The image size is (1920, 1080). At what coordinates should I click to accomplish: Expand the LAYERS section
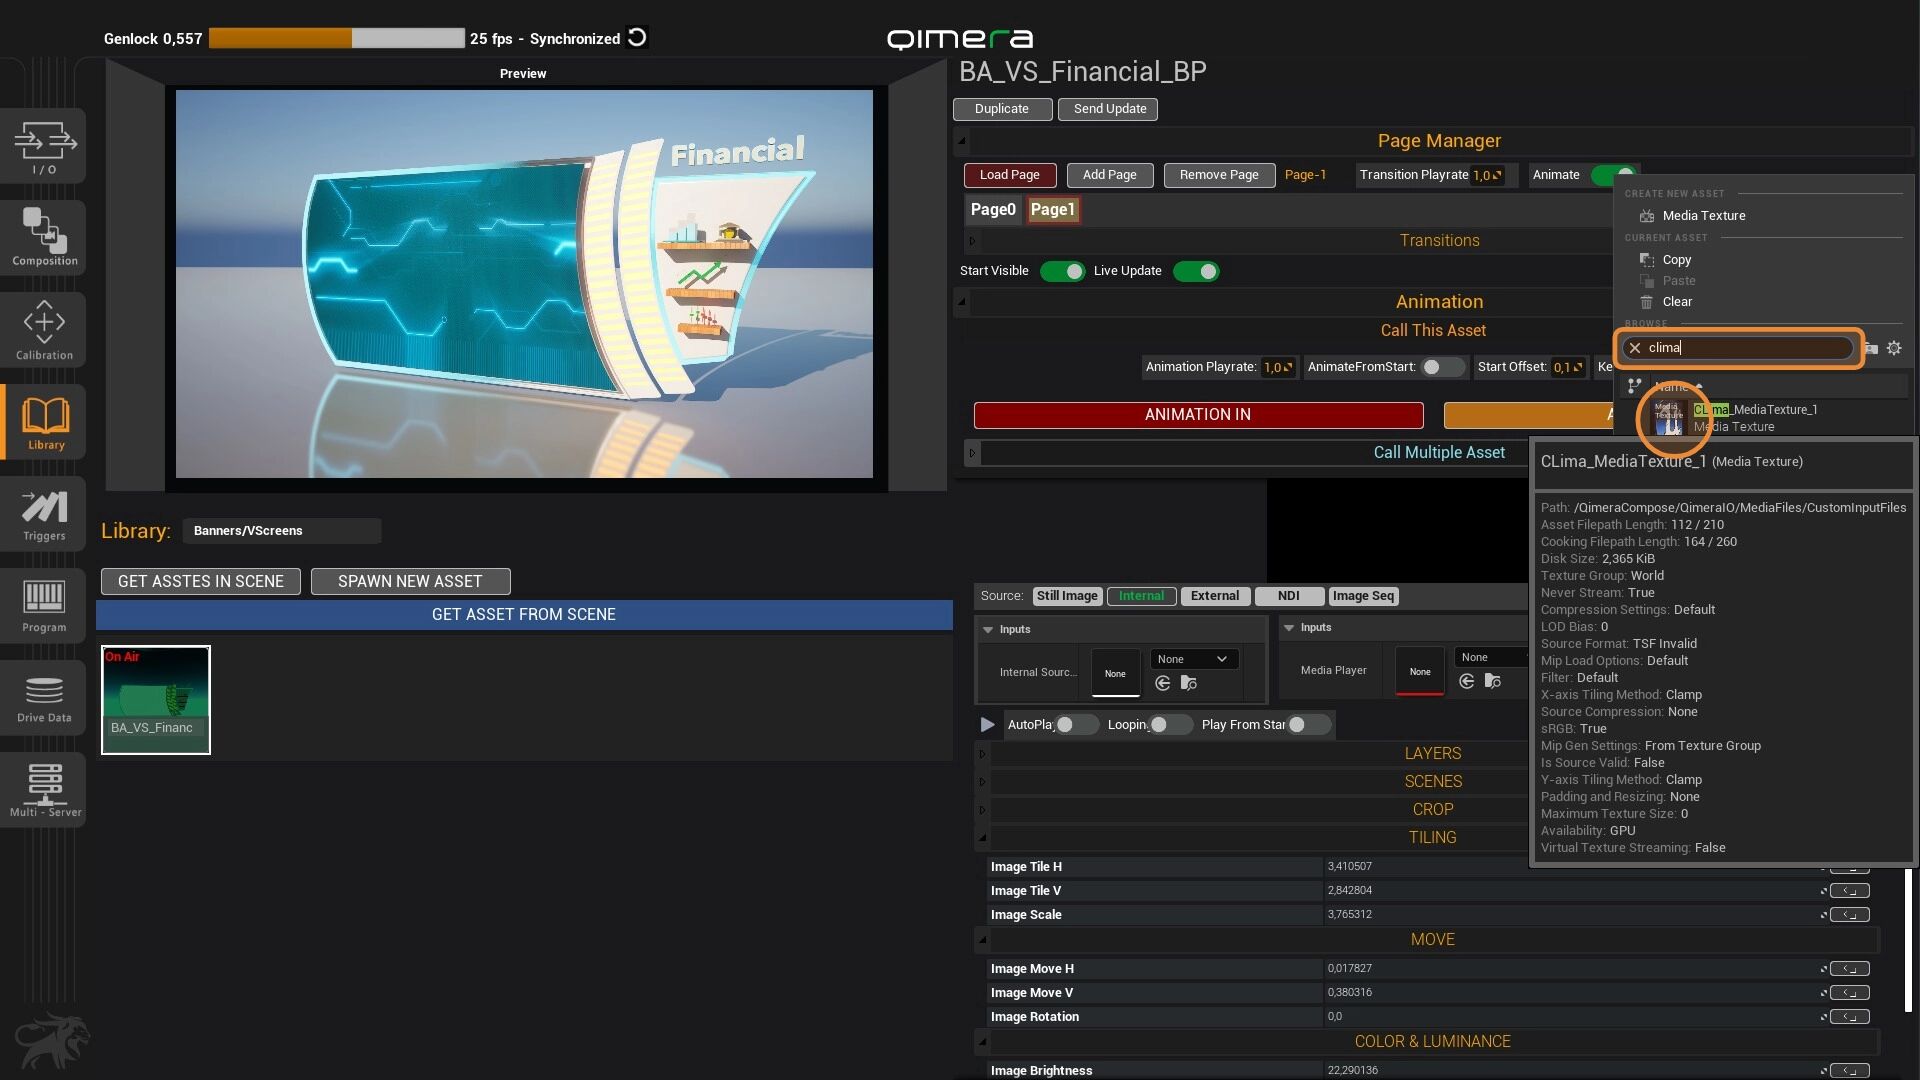(1432, 753)
